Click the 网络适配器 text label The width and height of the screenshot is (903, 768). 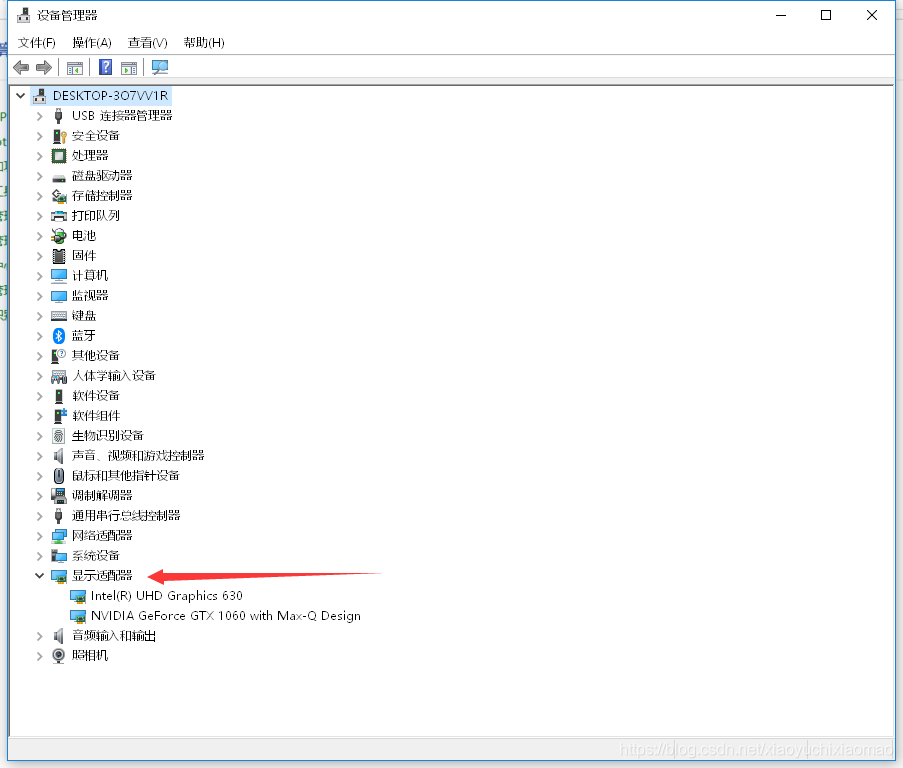pos(102,535)
